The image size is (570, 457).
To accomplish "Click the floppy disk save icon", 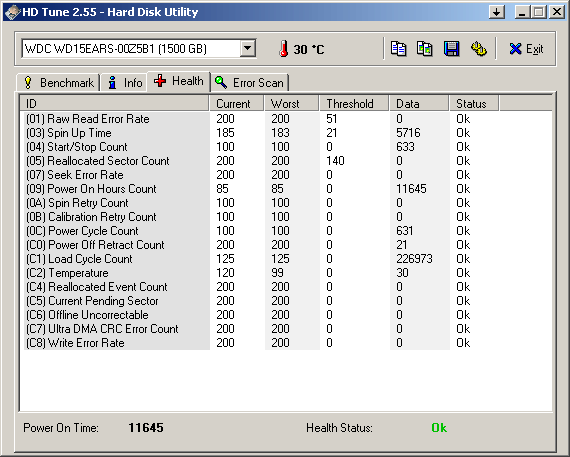I will (x=451, y=49).
